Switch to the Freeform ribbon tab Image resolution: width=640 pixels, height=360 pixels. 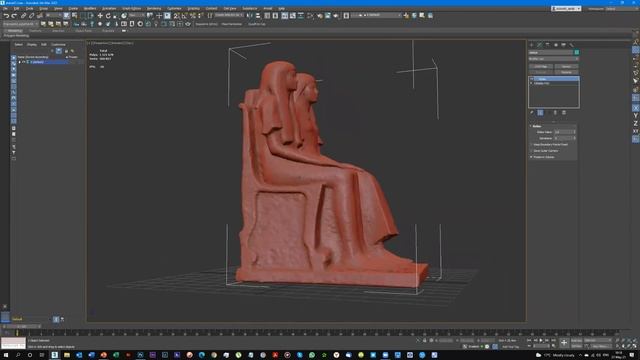coord(35,31)
